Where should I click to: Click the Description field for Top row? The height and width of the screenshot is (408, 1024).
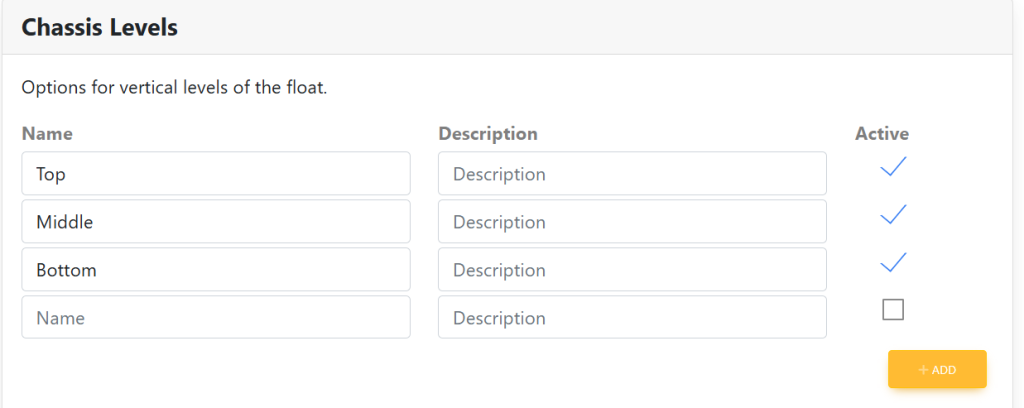(632, 174)
